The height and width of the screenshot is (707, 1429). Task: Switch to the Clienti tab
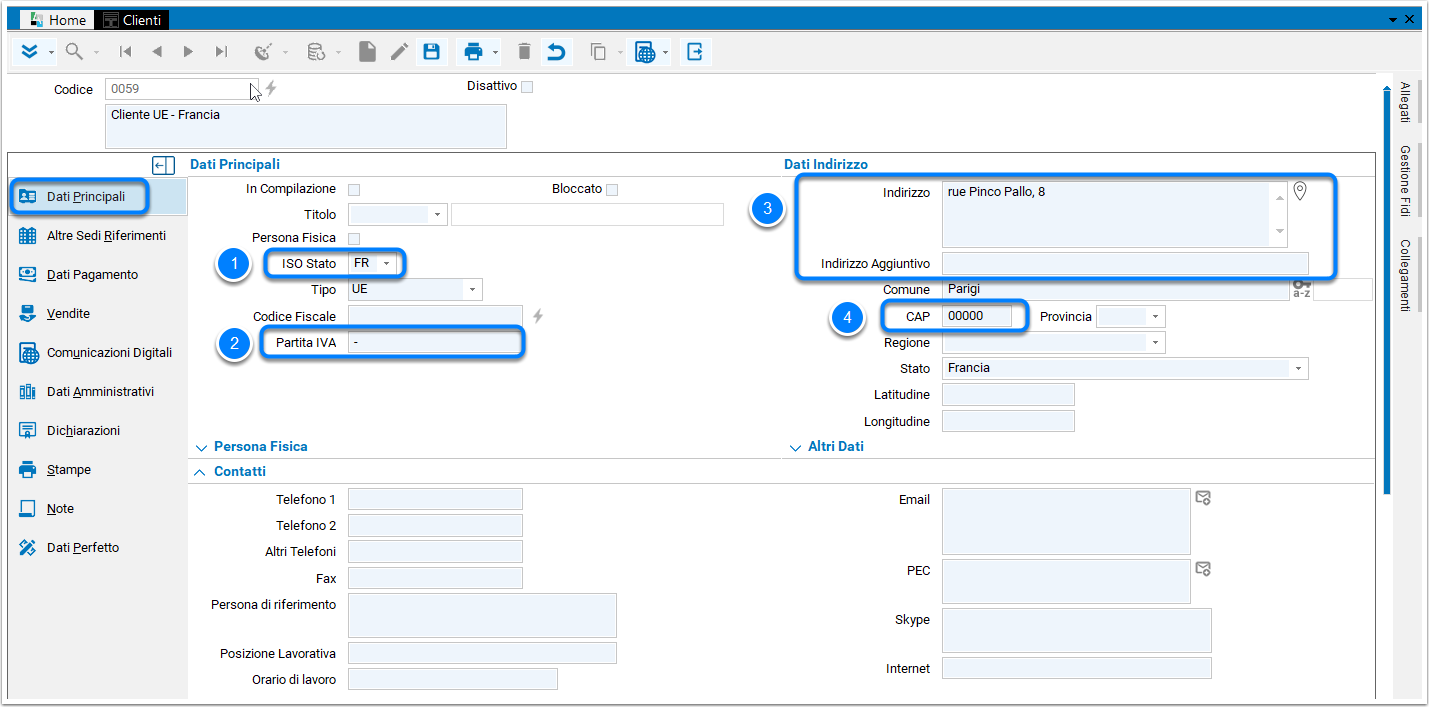pos(132,20)
